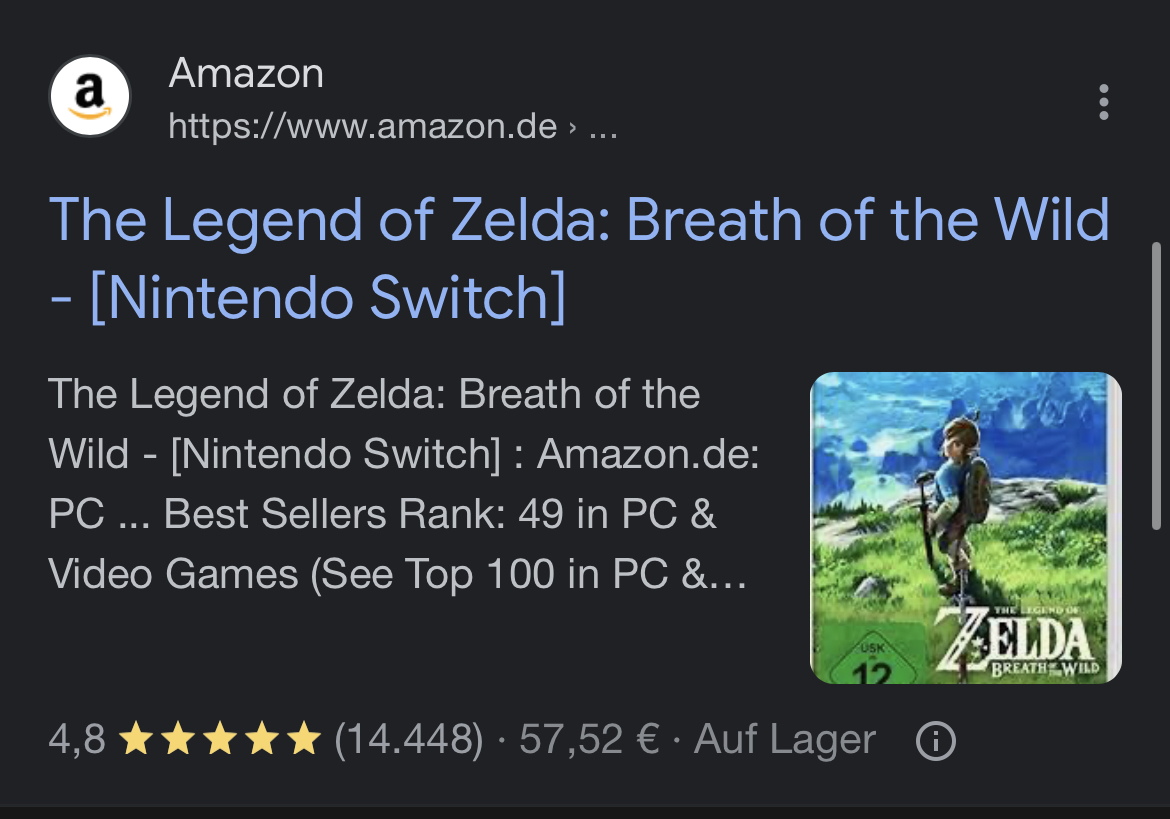Expand the URL breadcrumb ellipsis

[603, 128]
